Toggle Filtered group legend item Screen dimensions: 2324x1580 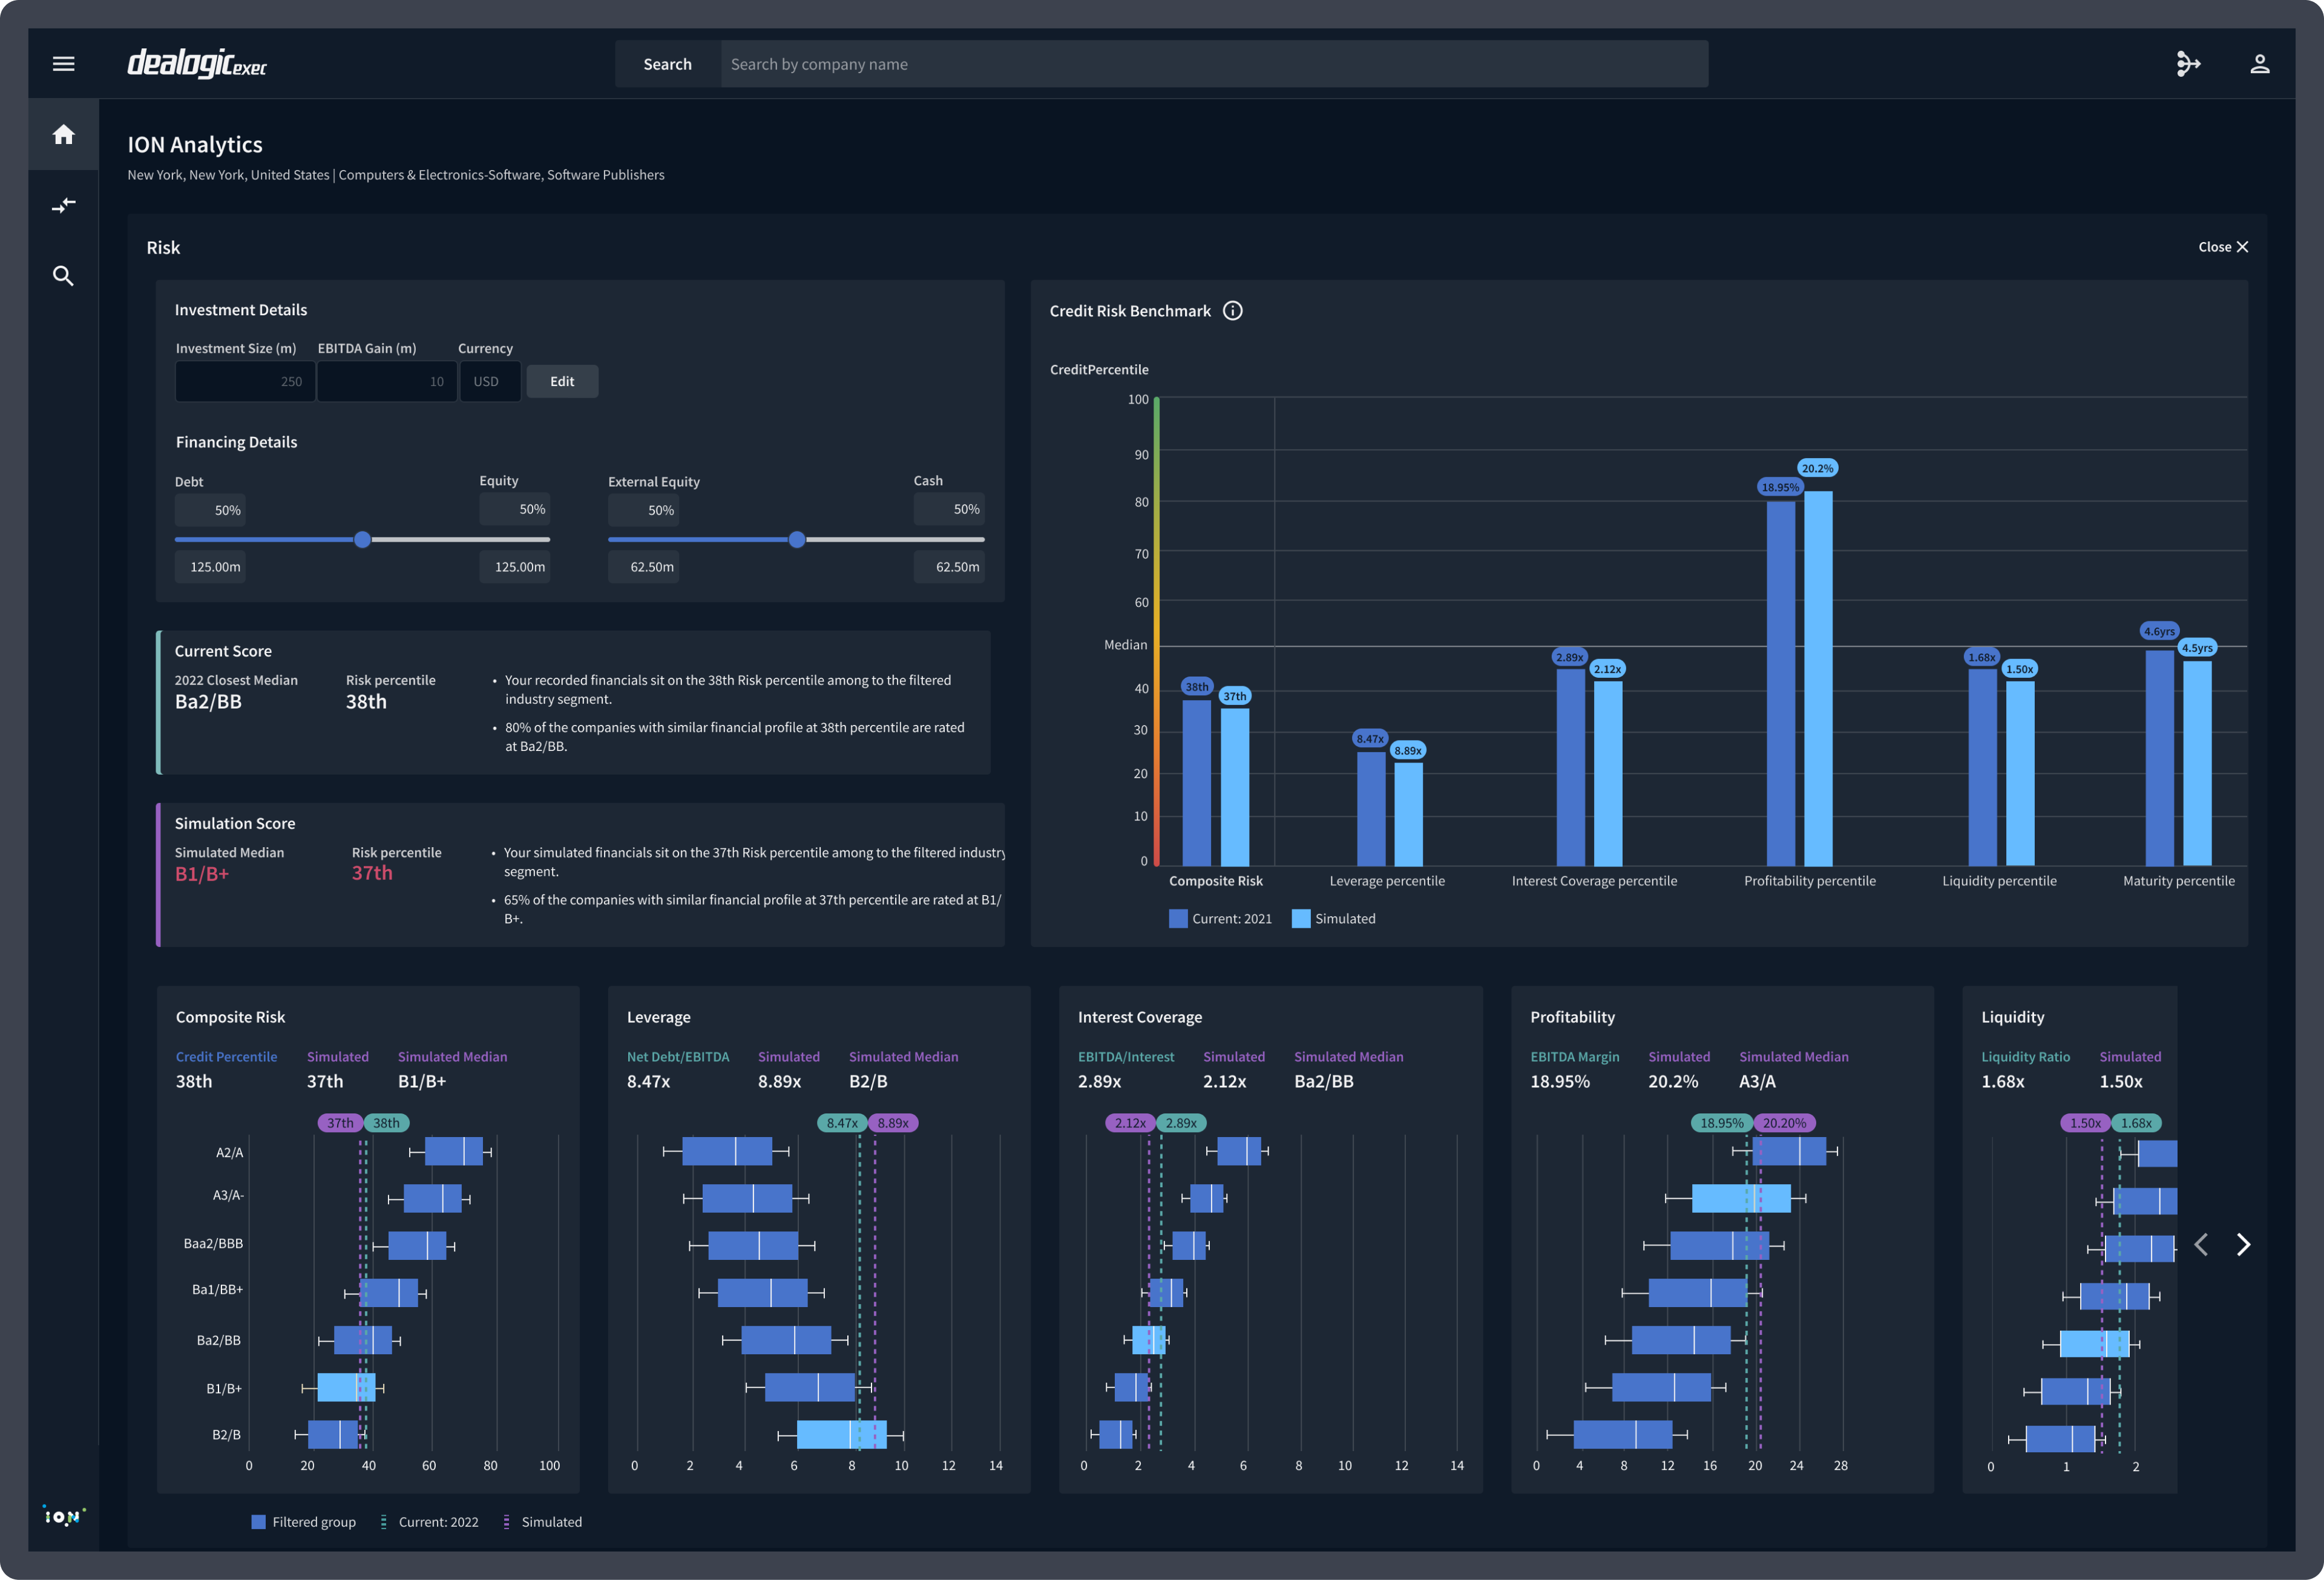(303, 1522)
